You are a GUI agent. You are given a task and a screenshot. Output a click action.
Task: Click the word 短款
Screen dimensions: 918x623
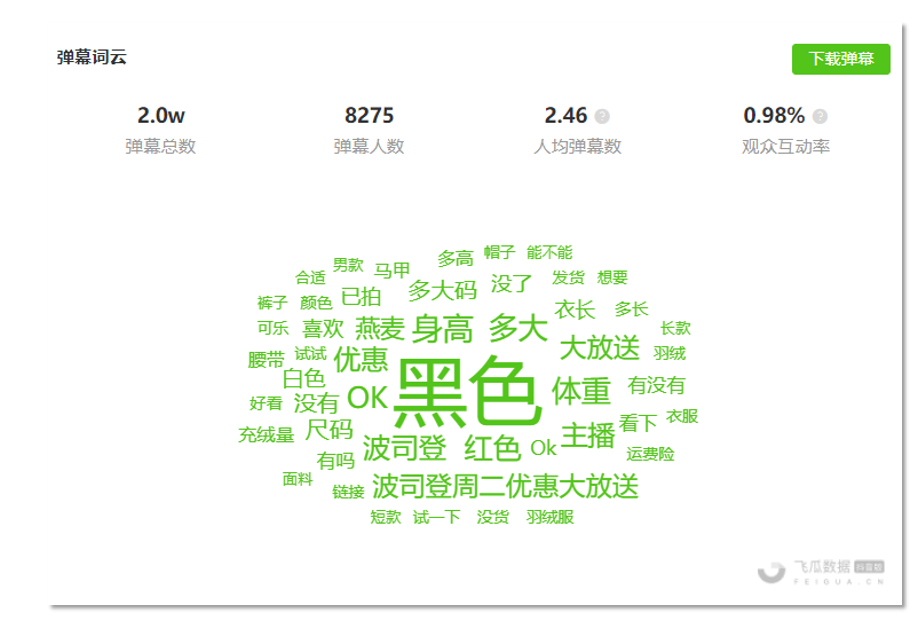[386, 517]
